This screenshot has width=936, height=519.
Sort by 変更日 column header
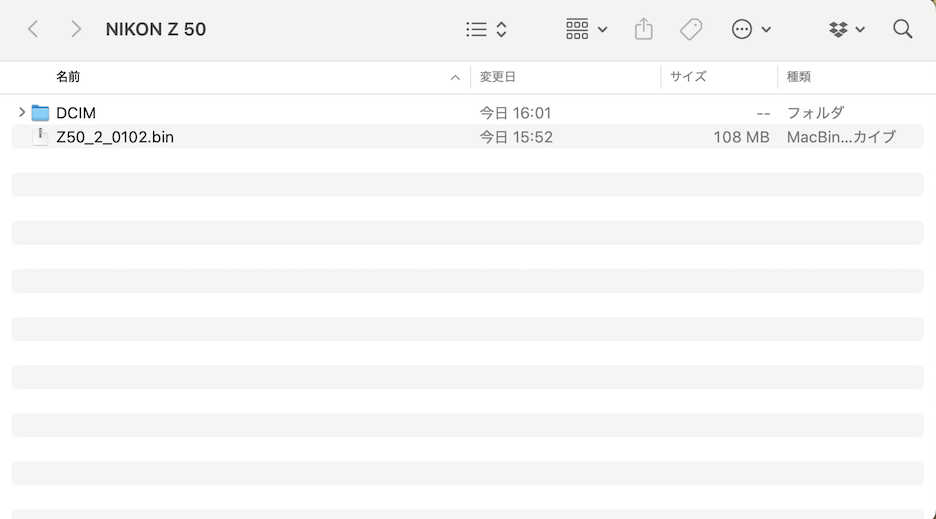497,77
